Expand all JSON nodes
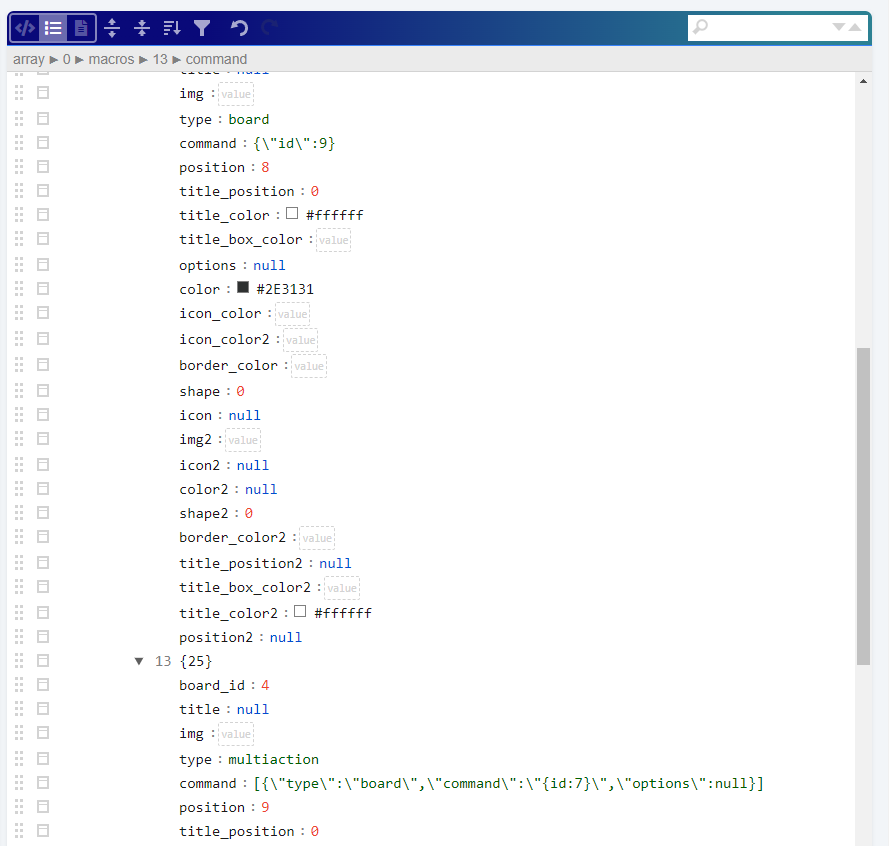This screenshot has height=846, width=889. pyautogui.click(x=111, y=28)
